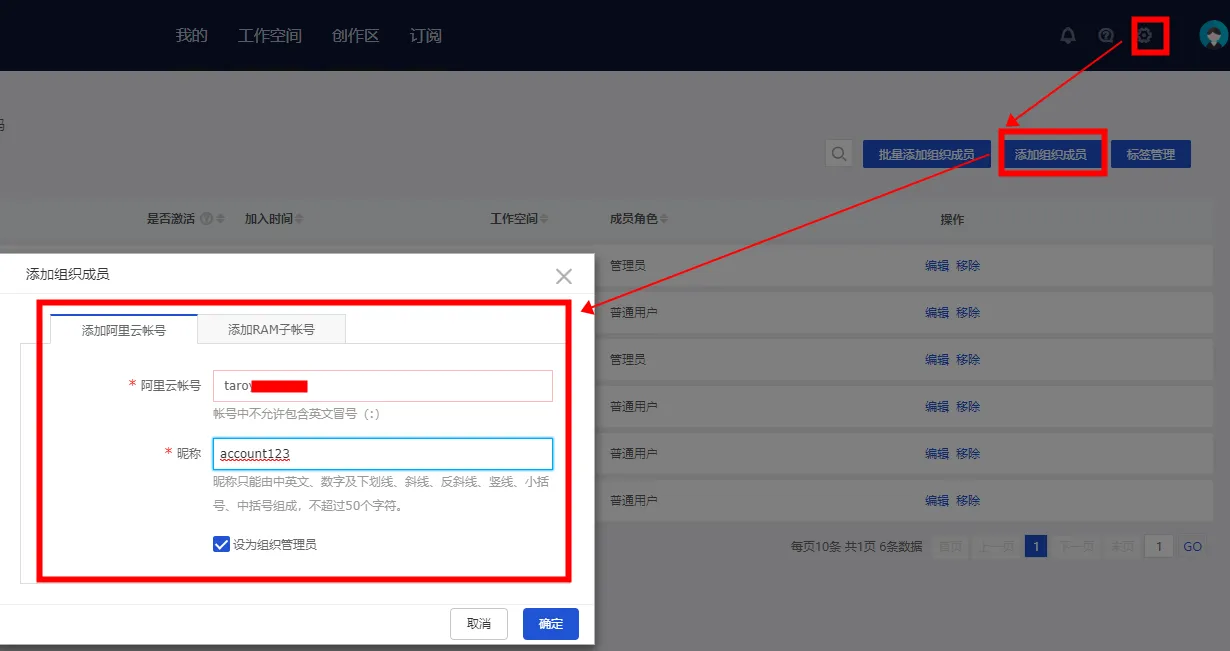Click 编辑 in the second 管理员 row
1230x651 pixels.
pos(937,360)
